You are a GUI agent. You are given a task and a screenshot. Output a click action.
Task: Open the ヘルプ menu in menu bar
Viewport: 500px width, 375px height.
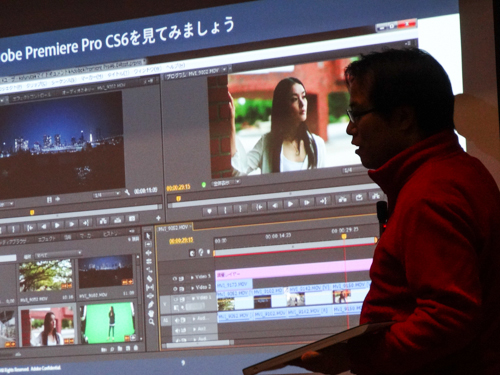point(175,66)
